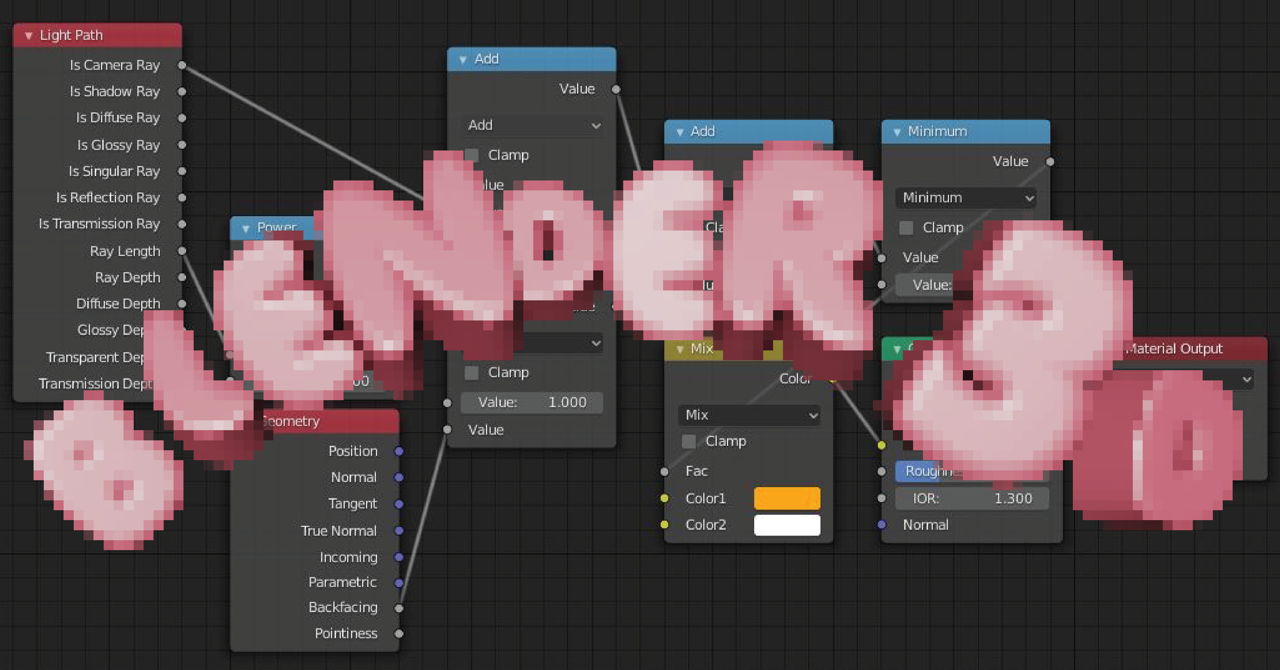Click the Material Output node title
1280x670 pixels.
[1173, 349]
